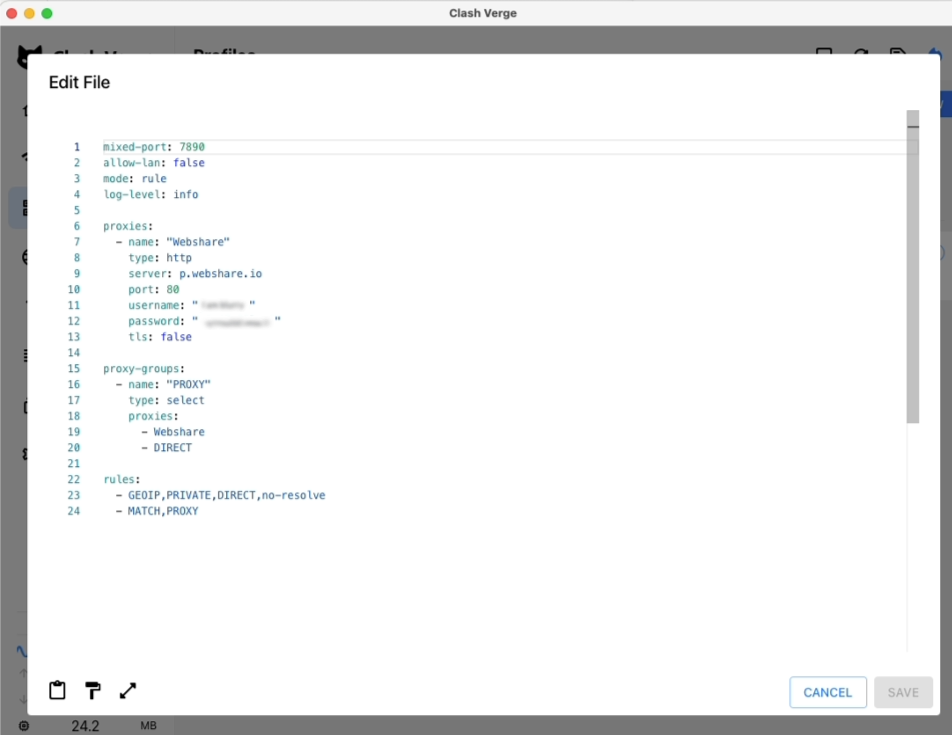Click the clipboard paste icon
The image size is (952, 735).
pos(57,690)
